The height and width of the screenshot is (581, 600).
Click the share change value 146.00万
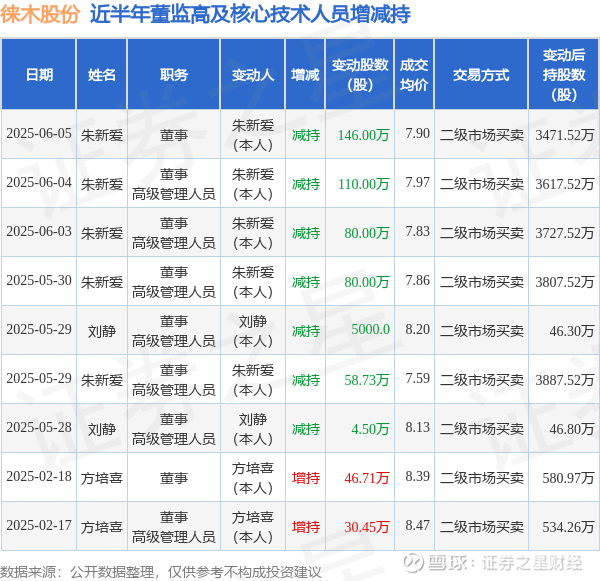pos(364,135)
